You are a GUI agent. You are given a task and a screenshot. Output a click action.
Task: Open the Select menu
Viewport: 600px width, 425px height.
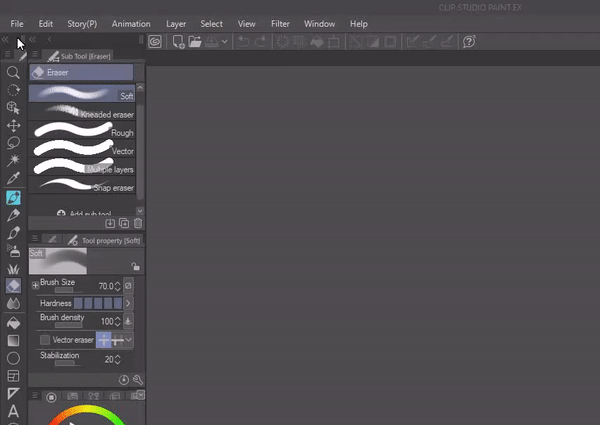212,24
